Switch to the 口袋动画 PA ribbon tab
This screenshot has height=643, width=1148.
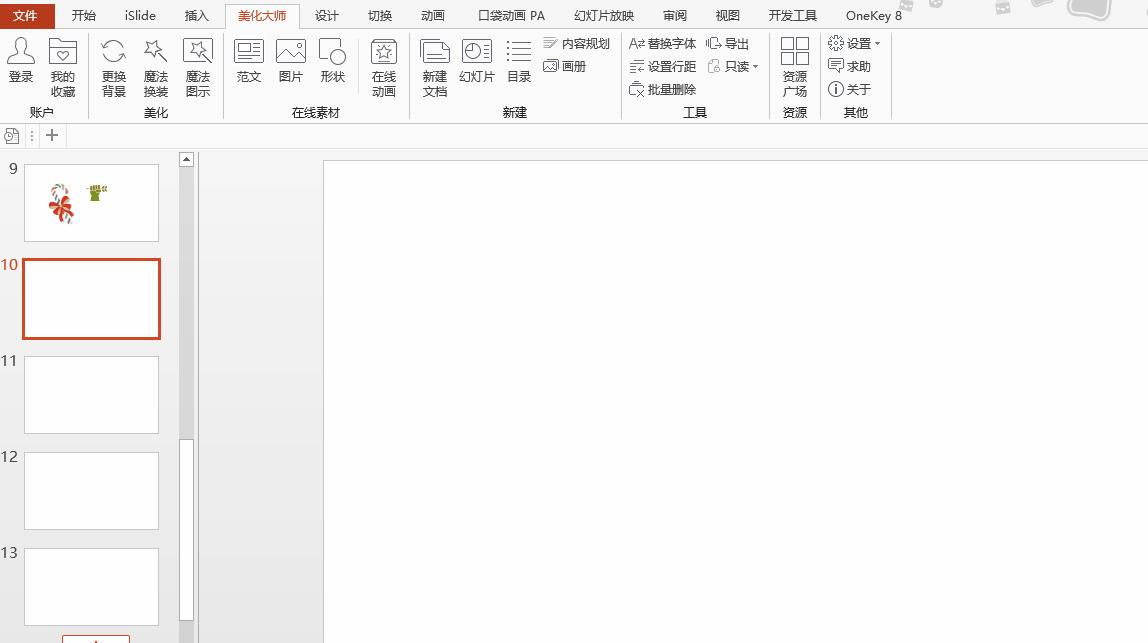[510, 15]
